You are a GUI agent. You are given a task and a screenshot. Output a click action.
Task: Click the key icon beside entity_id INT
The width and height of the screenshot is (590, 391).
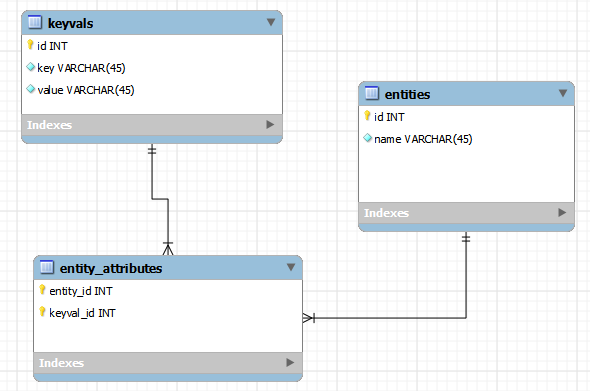pyautogui.click(x=43, y=290)
